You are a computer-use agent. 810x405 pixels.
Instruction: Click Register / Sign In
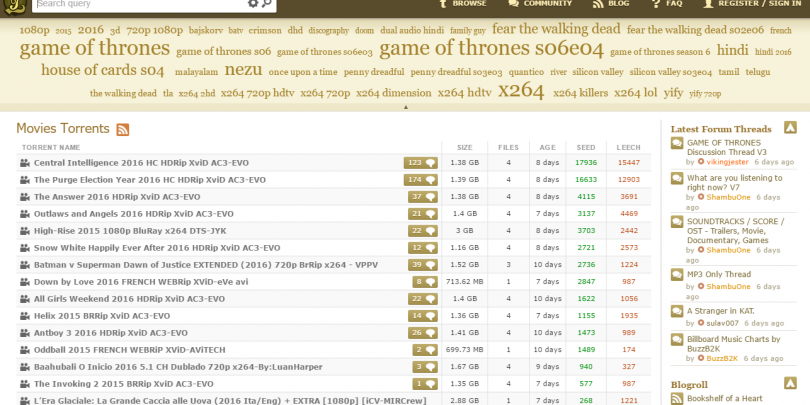point(758,4)
